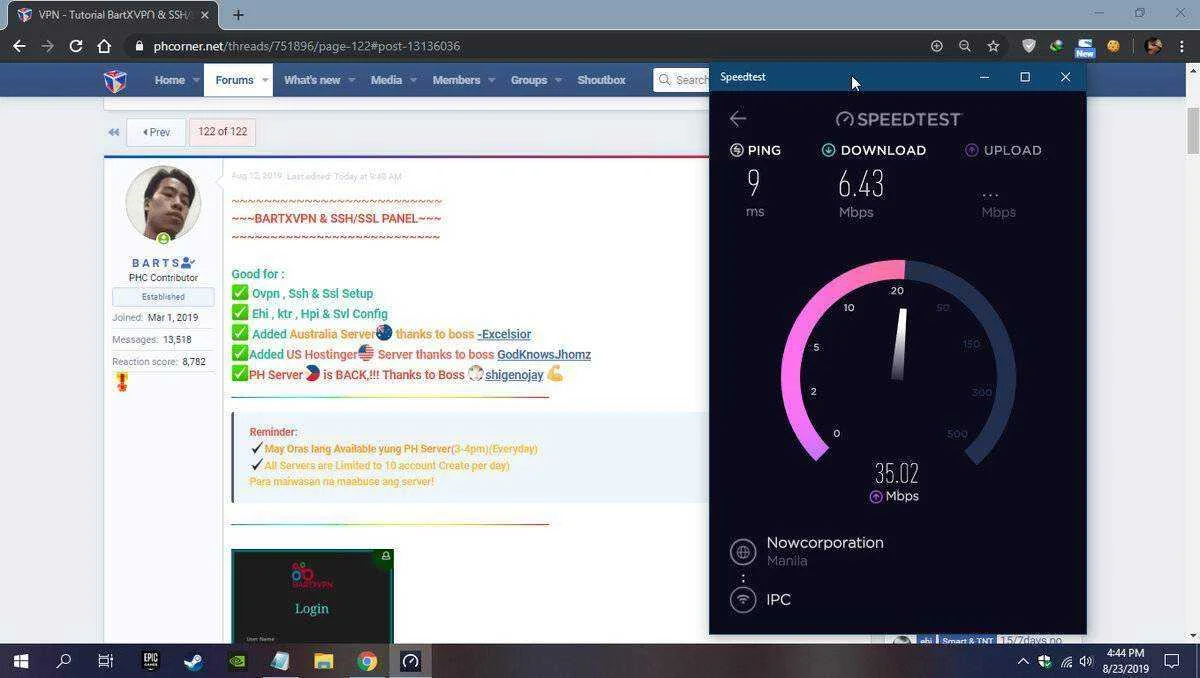Open a new Chrome tab with plus button
The width and height of the screenshot is (1200, 678).
click(238, 15)
